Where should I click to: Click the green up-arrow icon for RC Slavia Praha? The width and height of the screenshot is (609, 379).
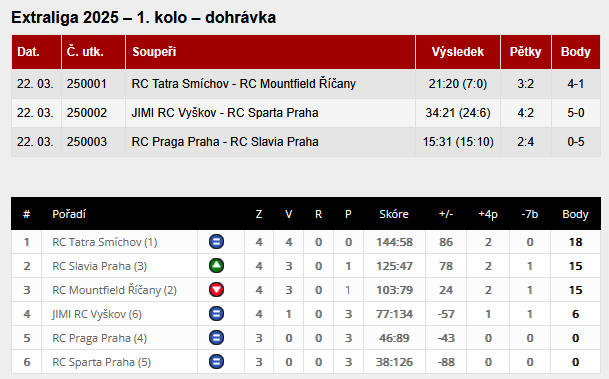click(216, 266)
